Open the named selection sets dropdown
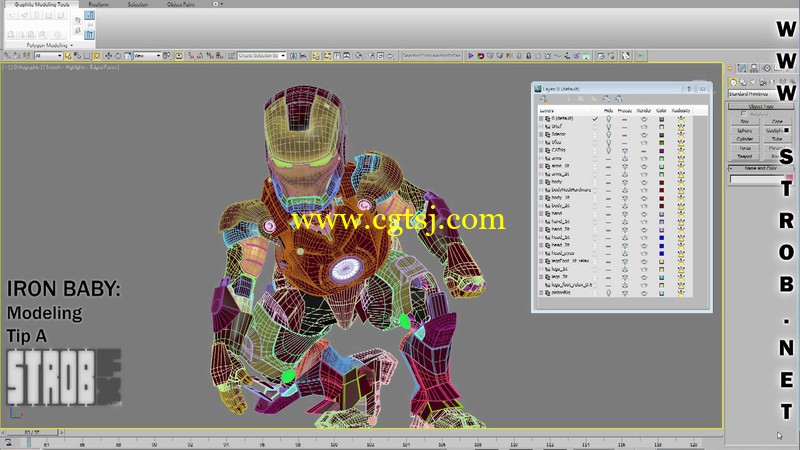Viewport: 800px width, 450px height. click(262, 56)
